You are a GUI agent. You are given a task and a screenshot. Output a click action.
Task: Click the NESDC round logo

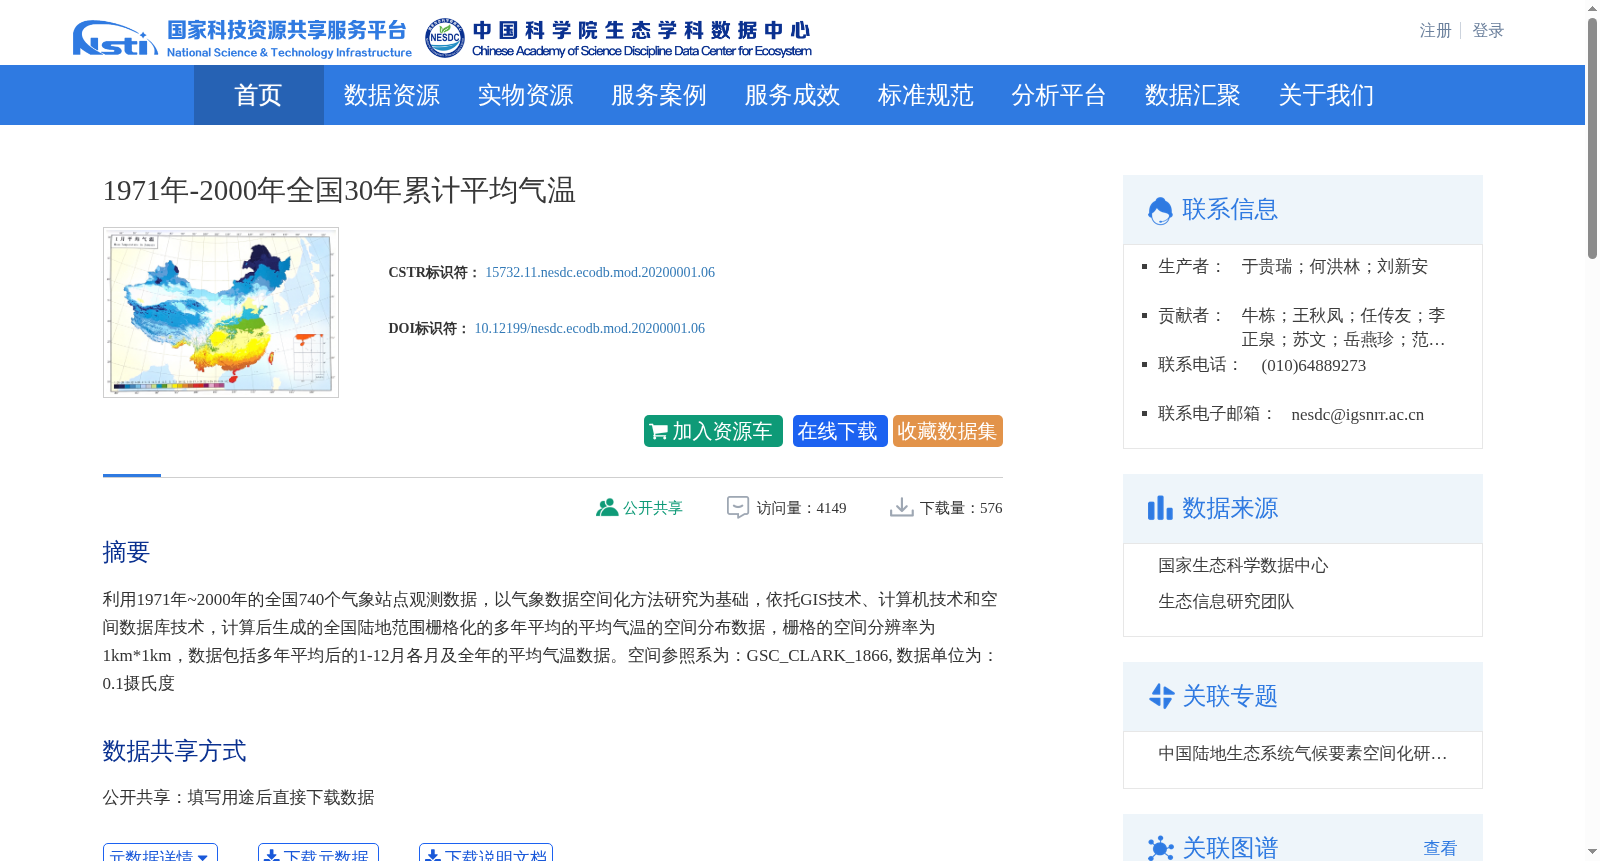444,38
